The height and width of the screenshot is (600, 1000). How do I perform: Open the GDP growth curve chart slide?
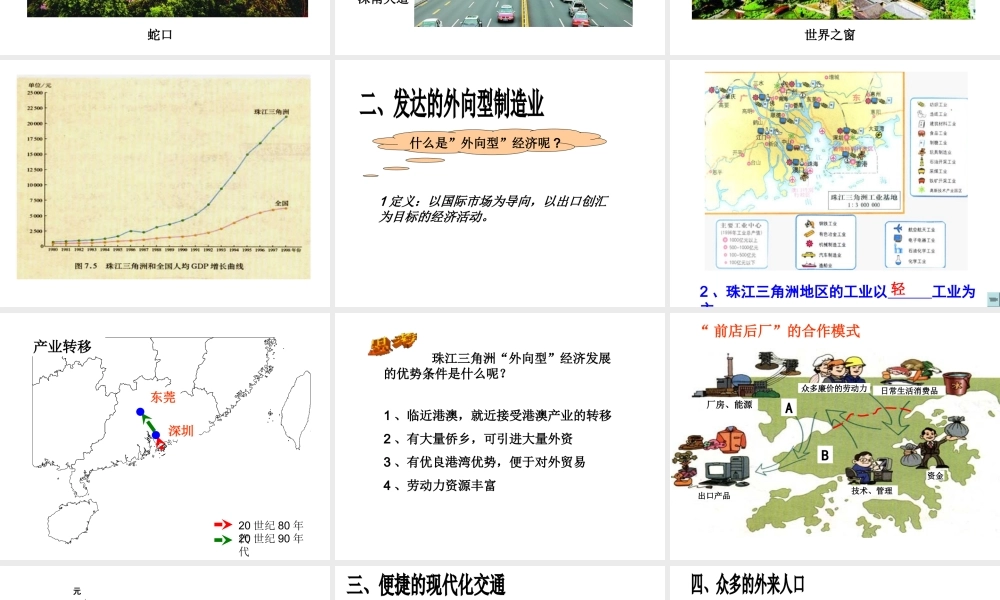point(163,177)
